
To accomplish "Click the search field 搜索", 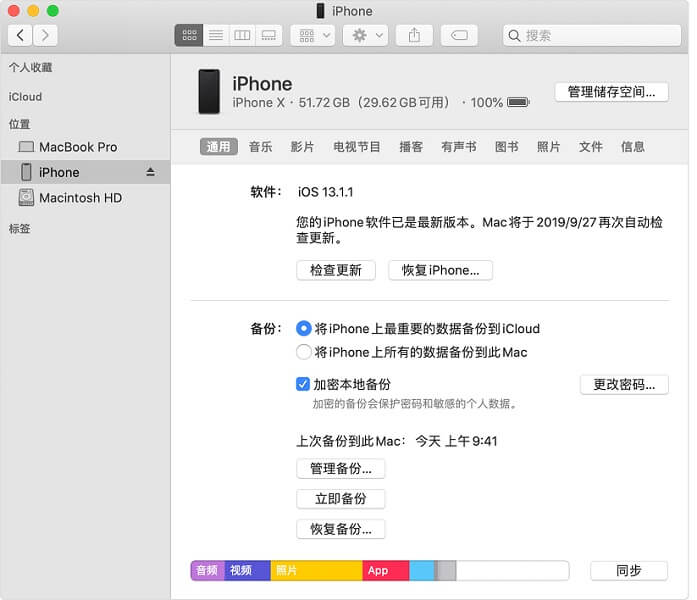I will (592, 36).
